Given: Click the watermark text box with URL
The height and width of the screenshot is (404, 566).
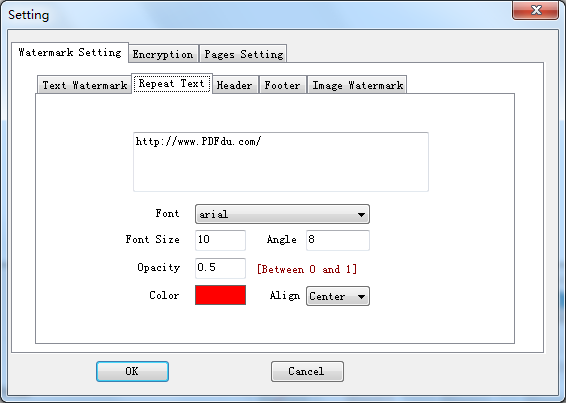Looking at the screenshot, I should pos(281,162).
